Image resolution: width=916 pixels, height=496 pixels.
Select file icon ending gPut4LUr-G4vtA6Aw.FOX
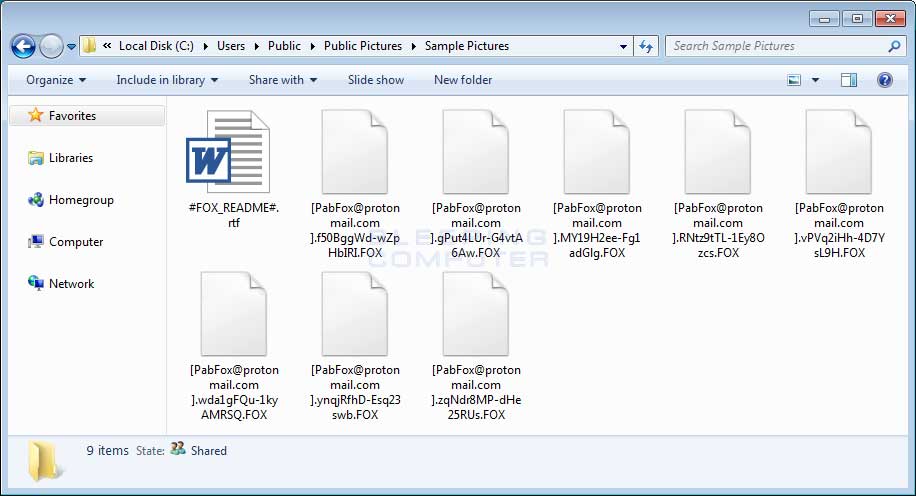[x=476, y=151]
